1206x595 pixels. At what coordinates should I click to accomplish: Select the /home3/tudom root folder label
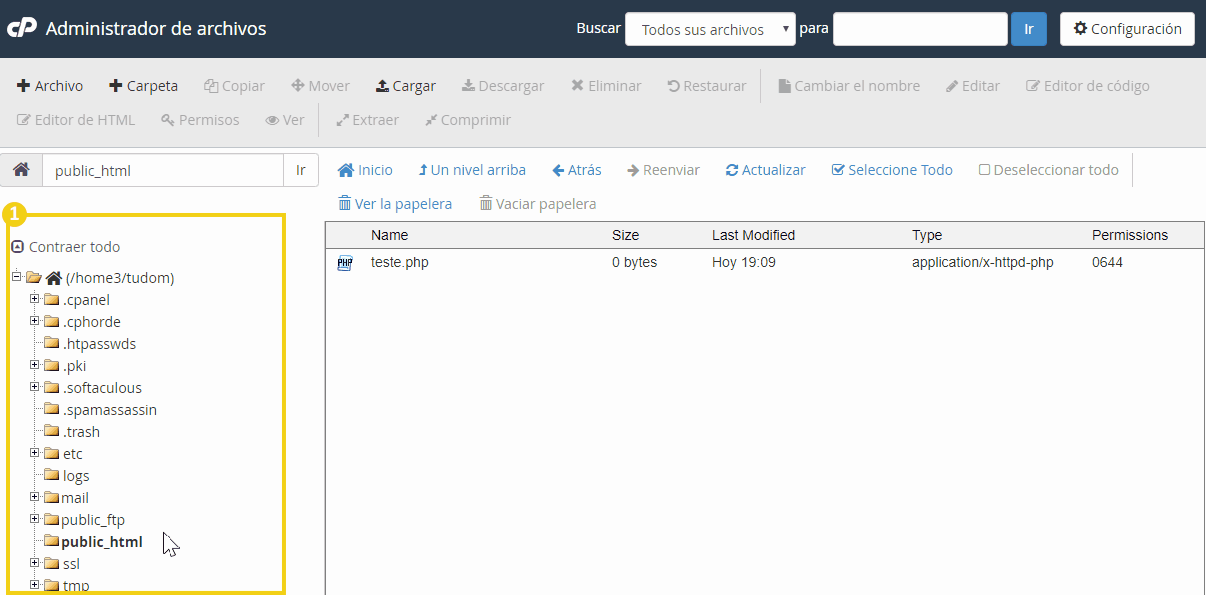click(x=120, y=278)
